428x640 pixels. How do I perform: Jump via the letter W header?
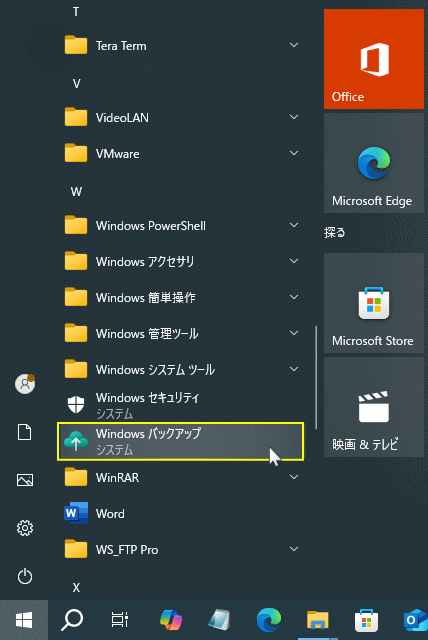76,192
